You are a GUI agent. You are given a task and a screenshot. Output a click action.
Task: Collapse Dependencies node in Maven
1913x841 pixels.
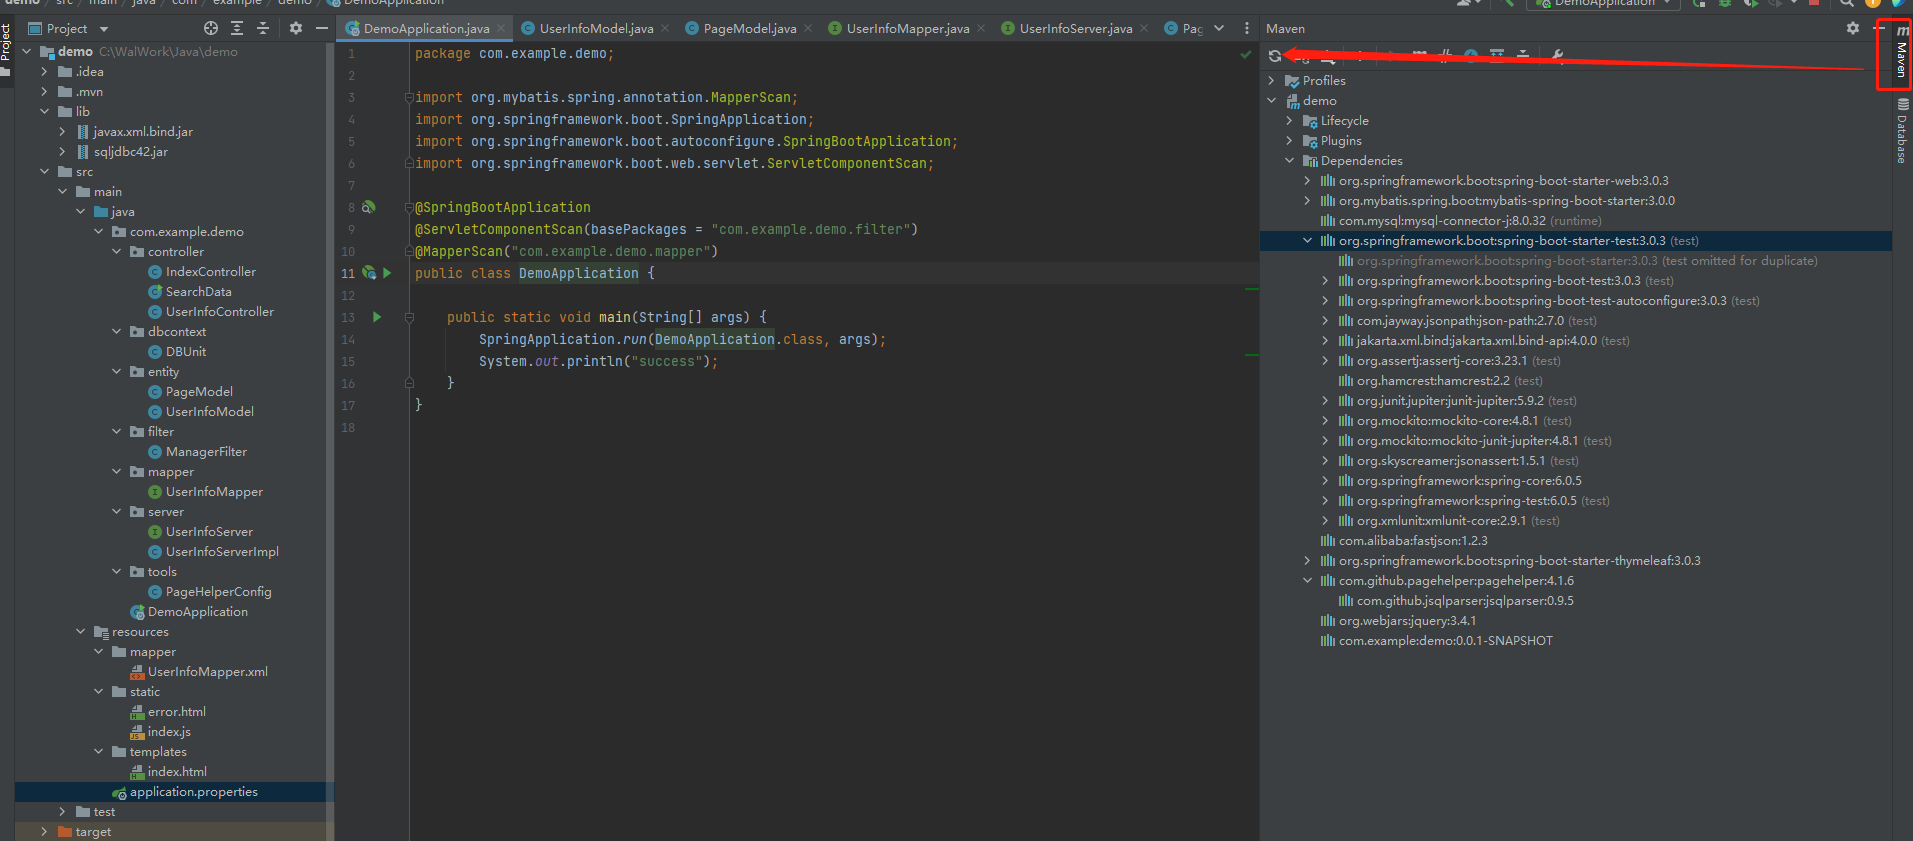click(1290, 161)
